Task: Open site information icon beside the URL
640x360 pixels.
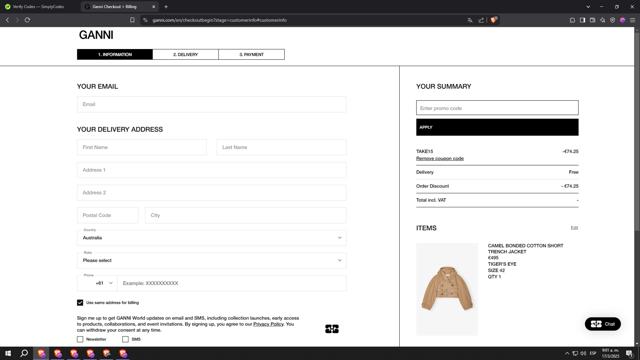Action: (x=145, y=20)
